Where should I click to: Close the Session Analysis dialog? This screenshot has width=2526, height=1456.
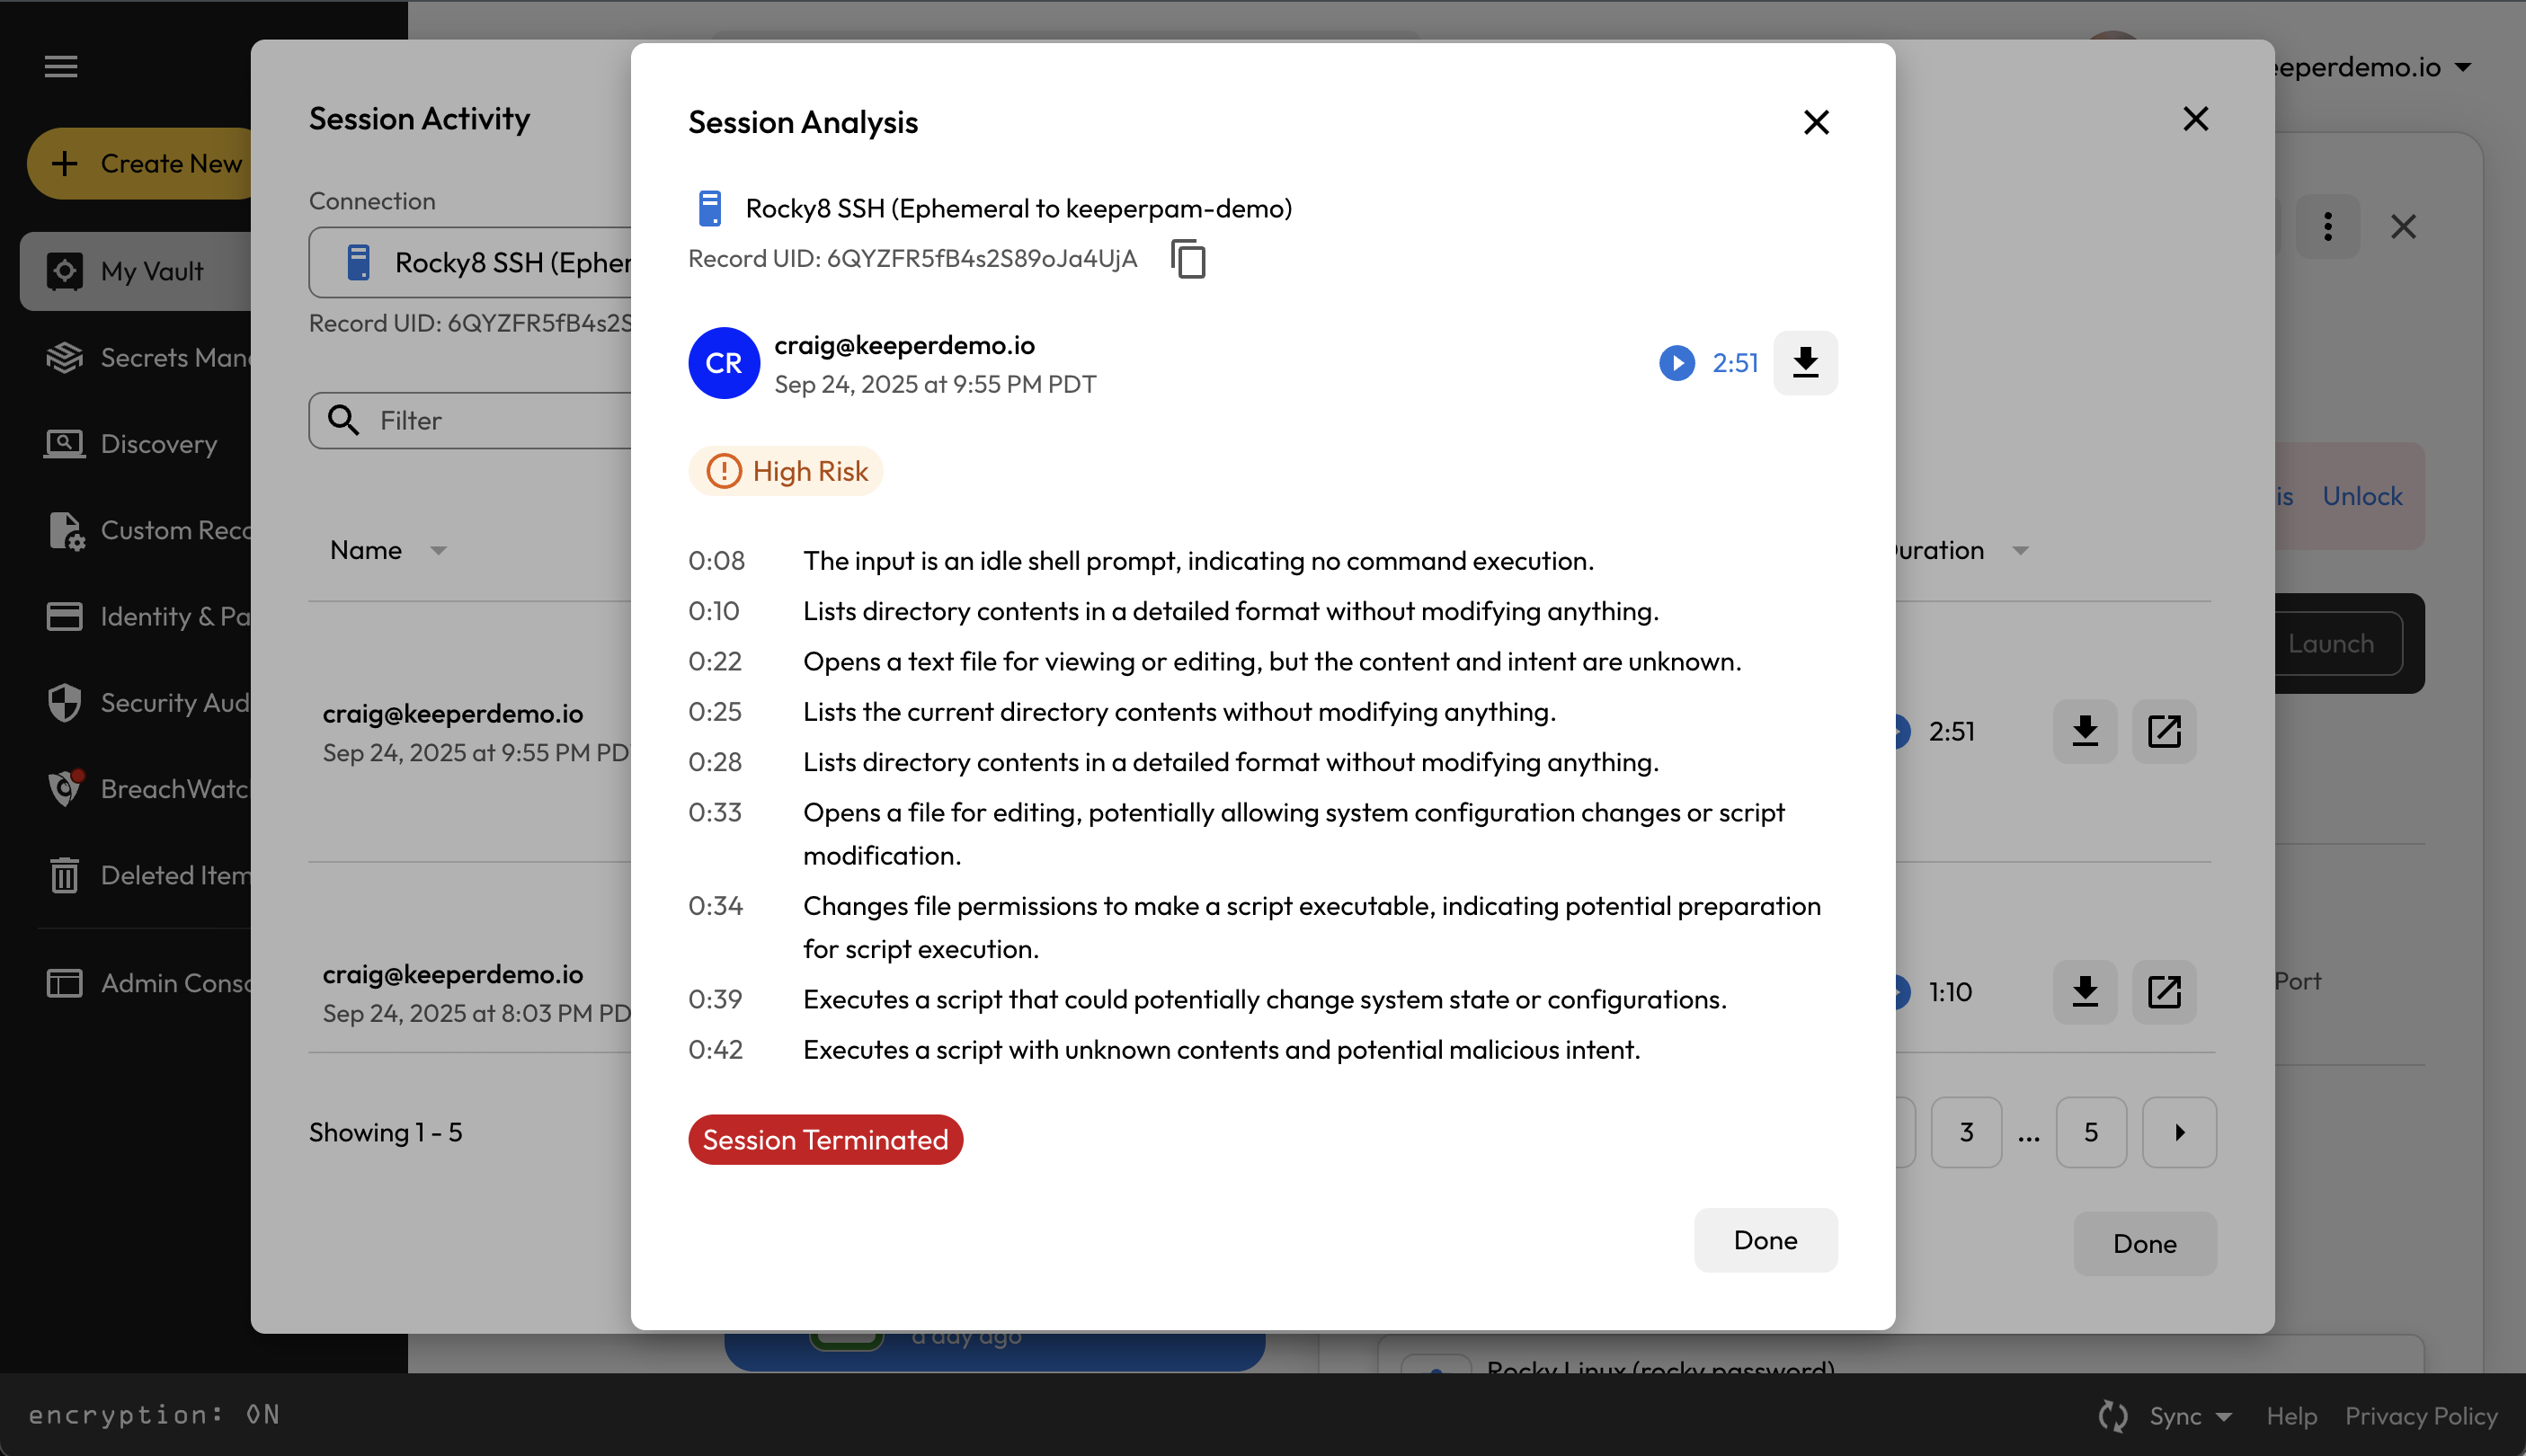tap(1815, 122)
